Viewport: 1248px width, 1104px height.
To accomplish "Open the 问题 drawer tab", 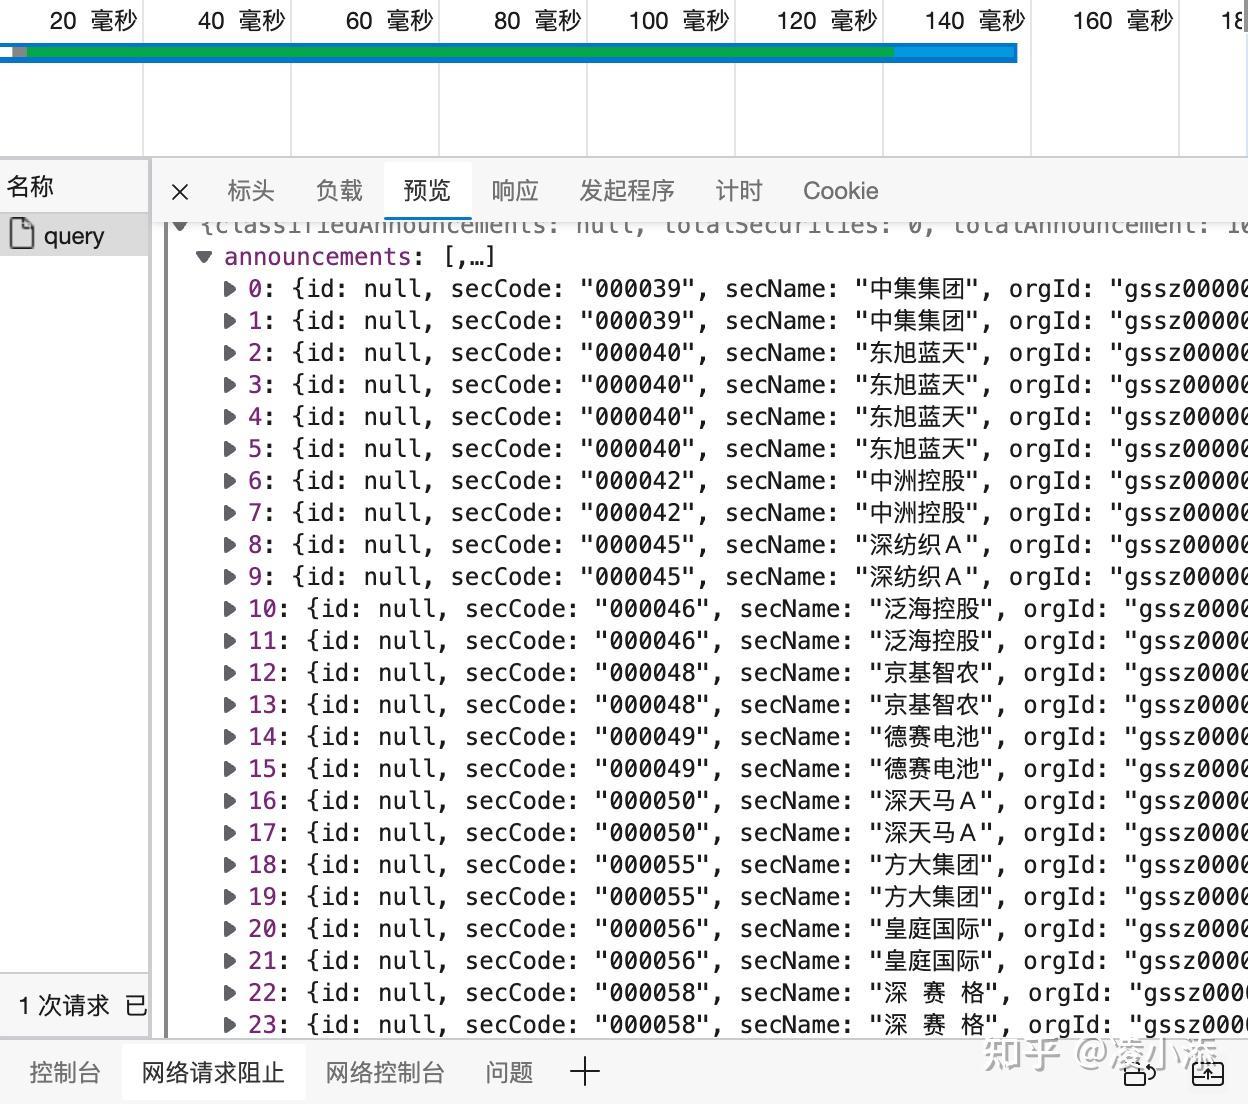I will [509, 1073].
